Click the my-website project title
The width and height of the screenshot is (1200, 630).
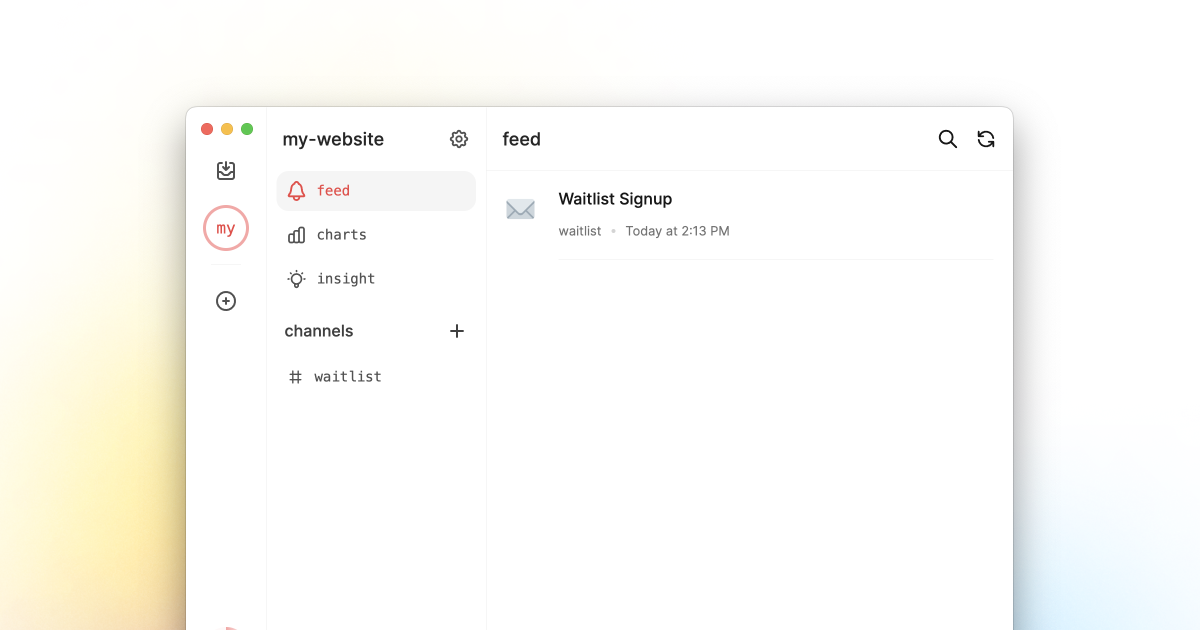coord(333,139)
